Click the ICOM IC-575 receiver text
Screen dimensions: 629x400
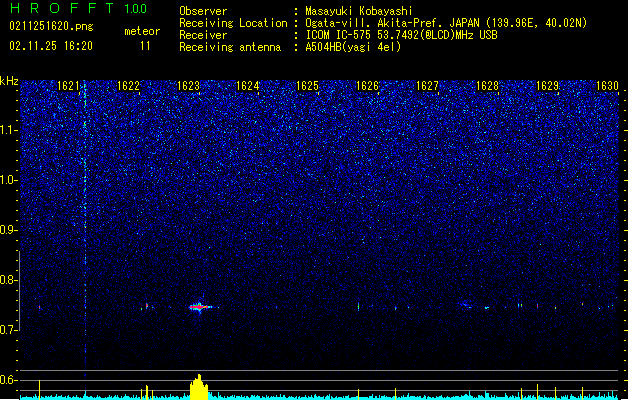401,35
